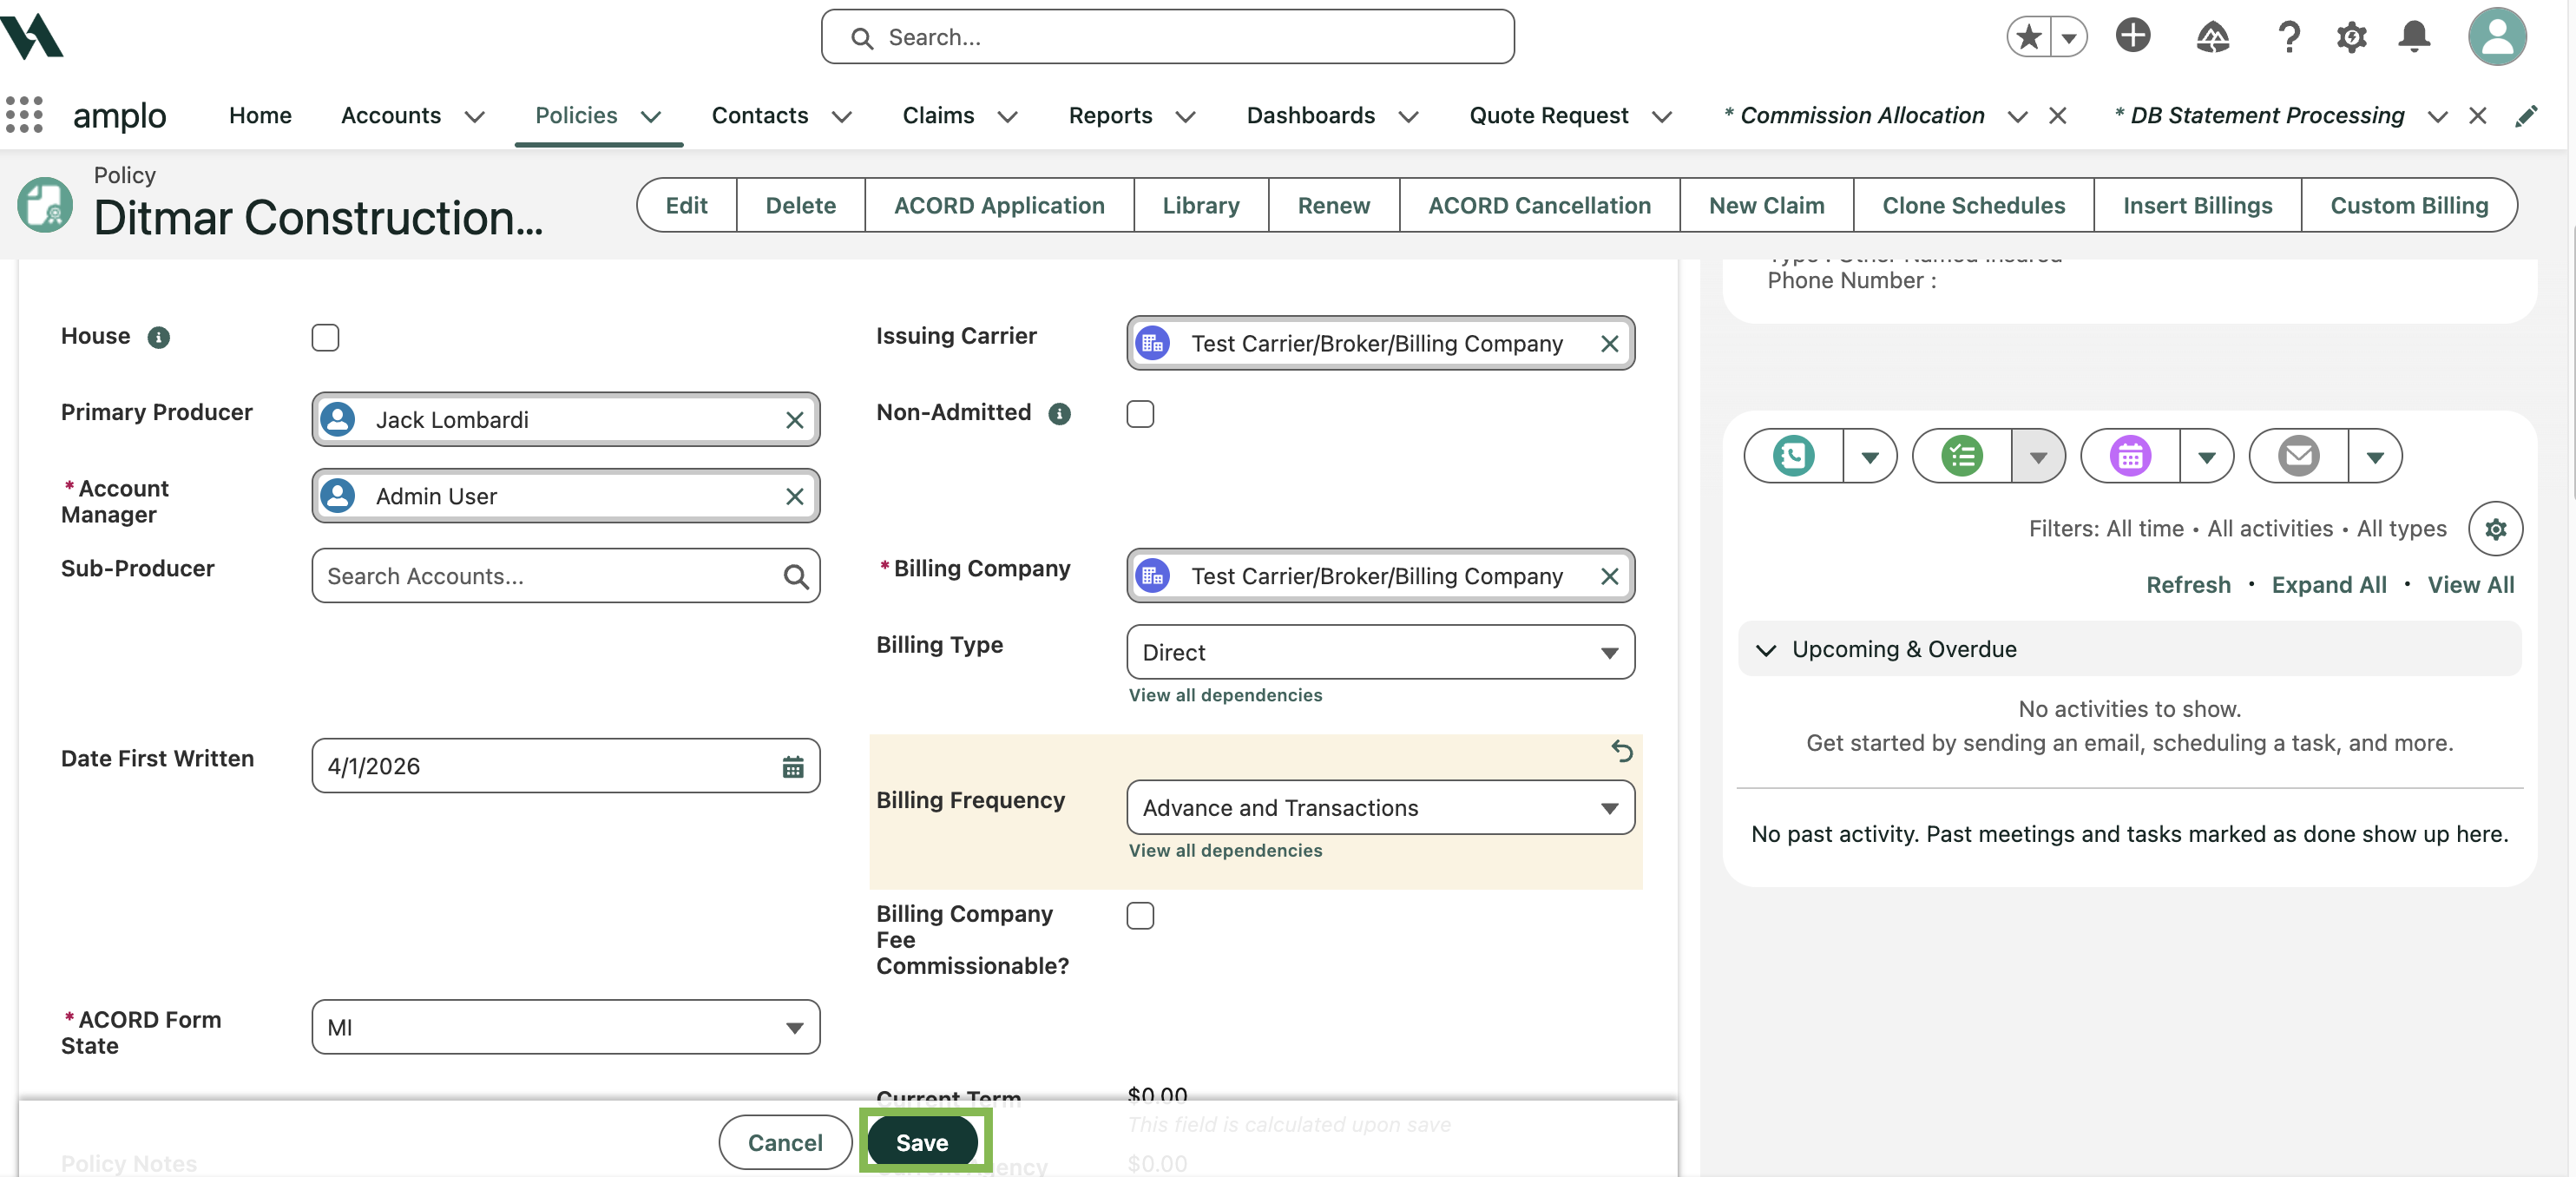Click View All in the activity panel
The width and height of the screenshot is (2576, 1177).
pyautogui.click(x=2470, y=585)
